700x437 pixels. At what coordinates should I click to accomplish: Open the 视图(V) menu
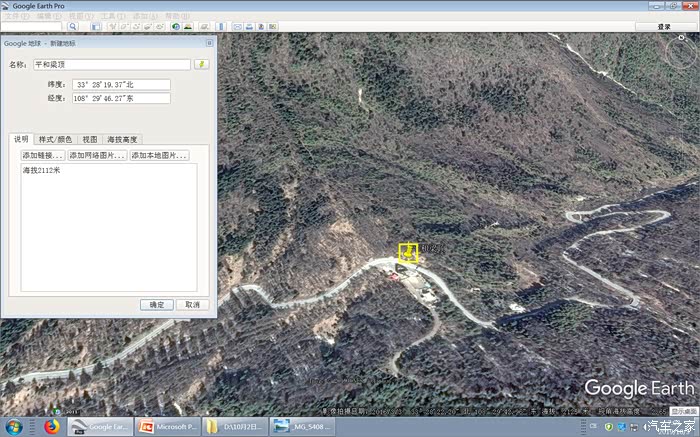tap(81, 16)
